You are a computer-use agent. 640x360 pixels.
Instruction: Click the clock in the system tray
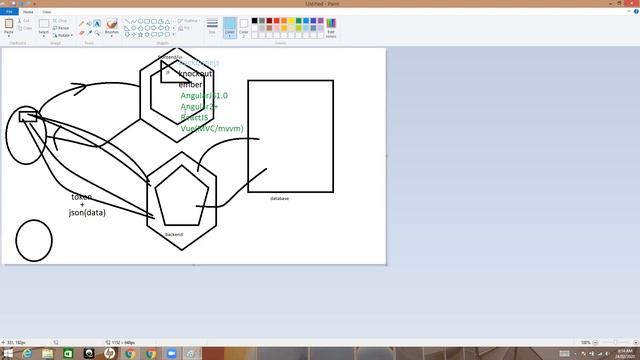tap(624, 353)
